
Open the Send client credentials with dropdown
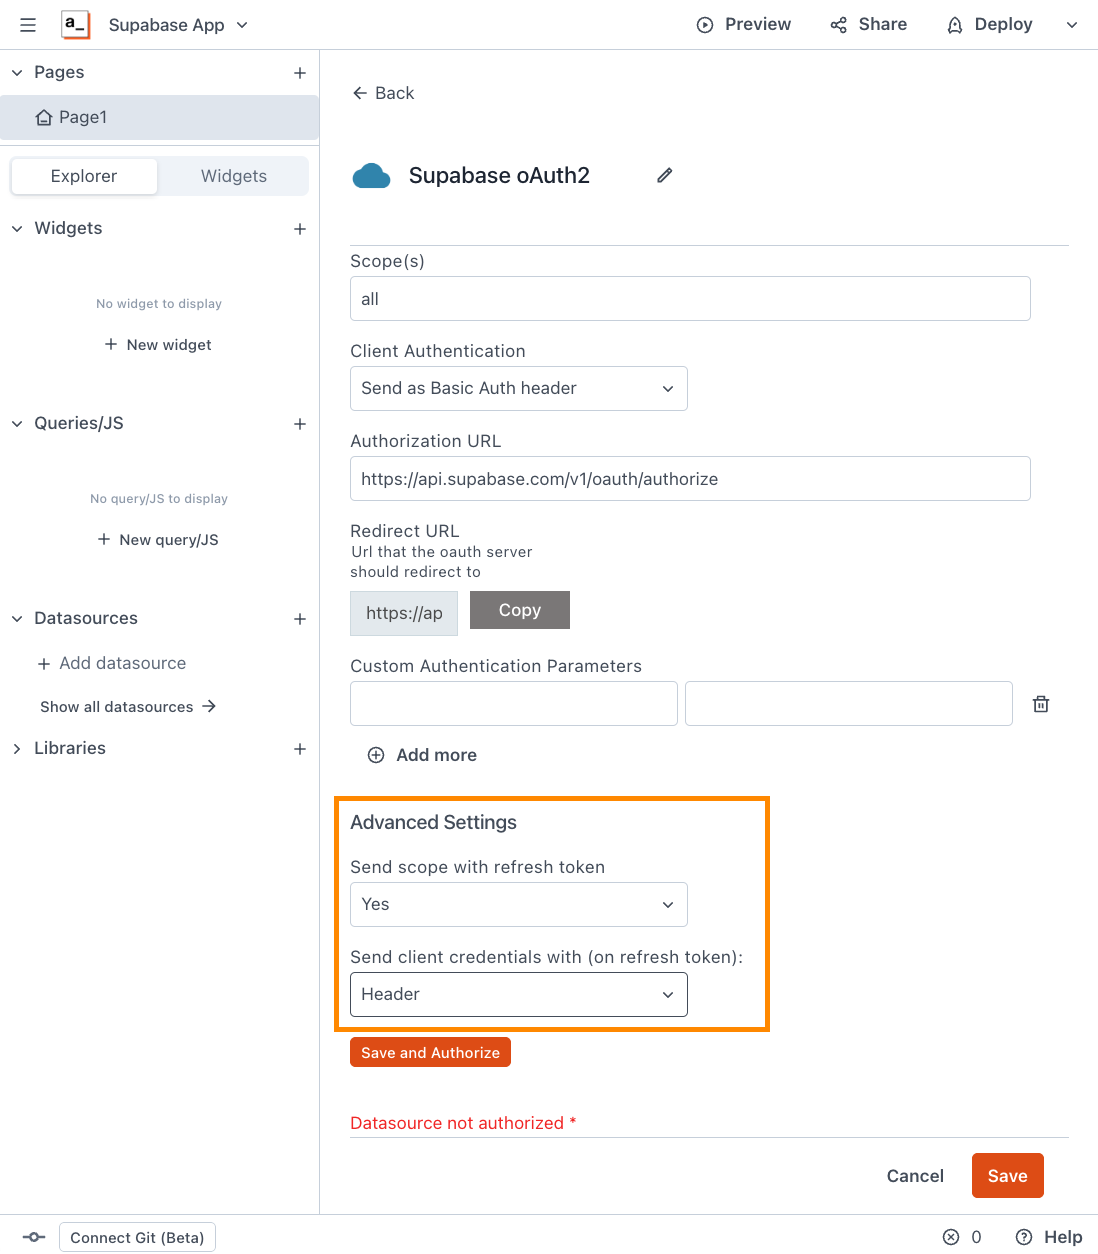tap(518, 994)
